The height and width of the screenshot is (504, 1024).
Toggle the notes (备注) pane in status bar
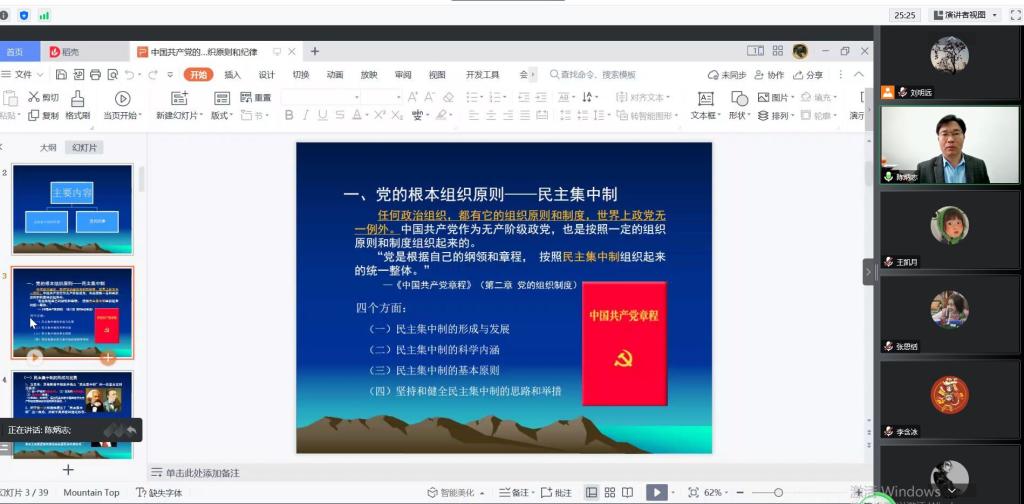click(x=514, y=492)
